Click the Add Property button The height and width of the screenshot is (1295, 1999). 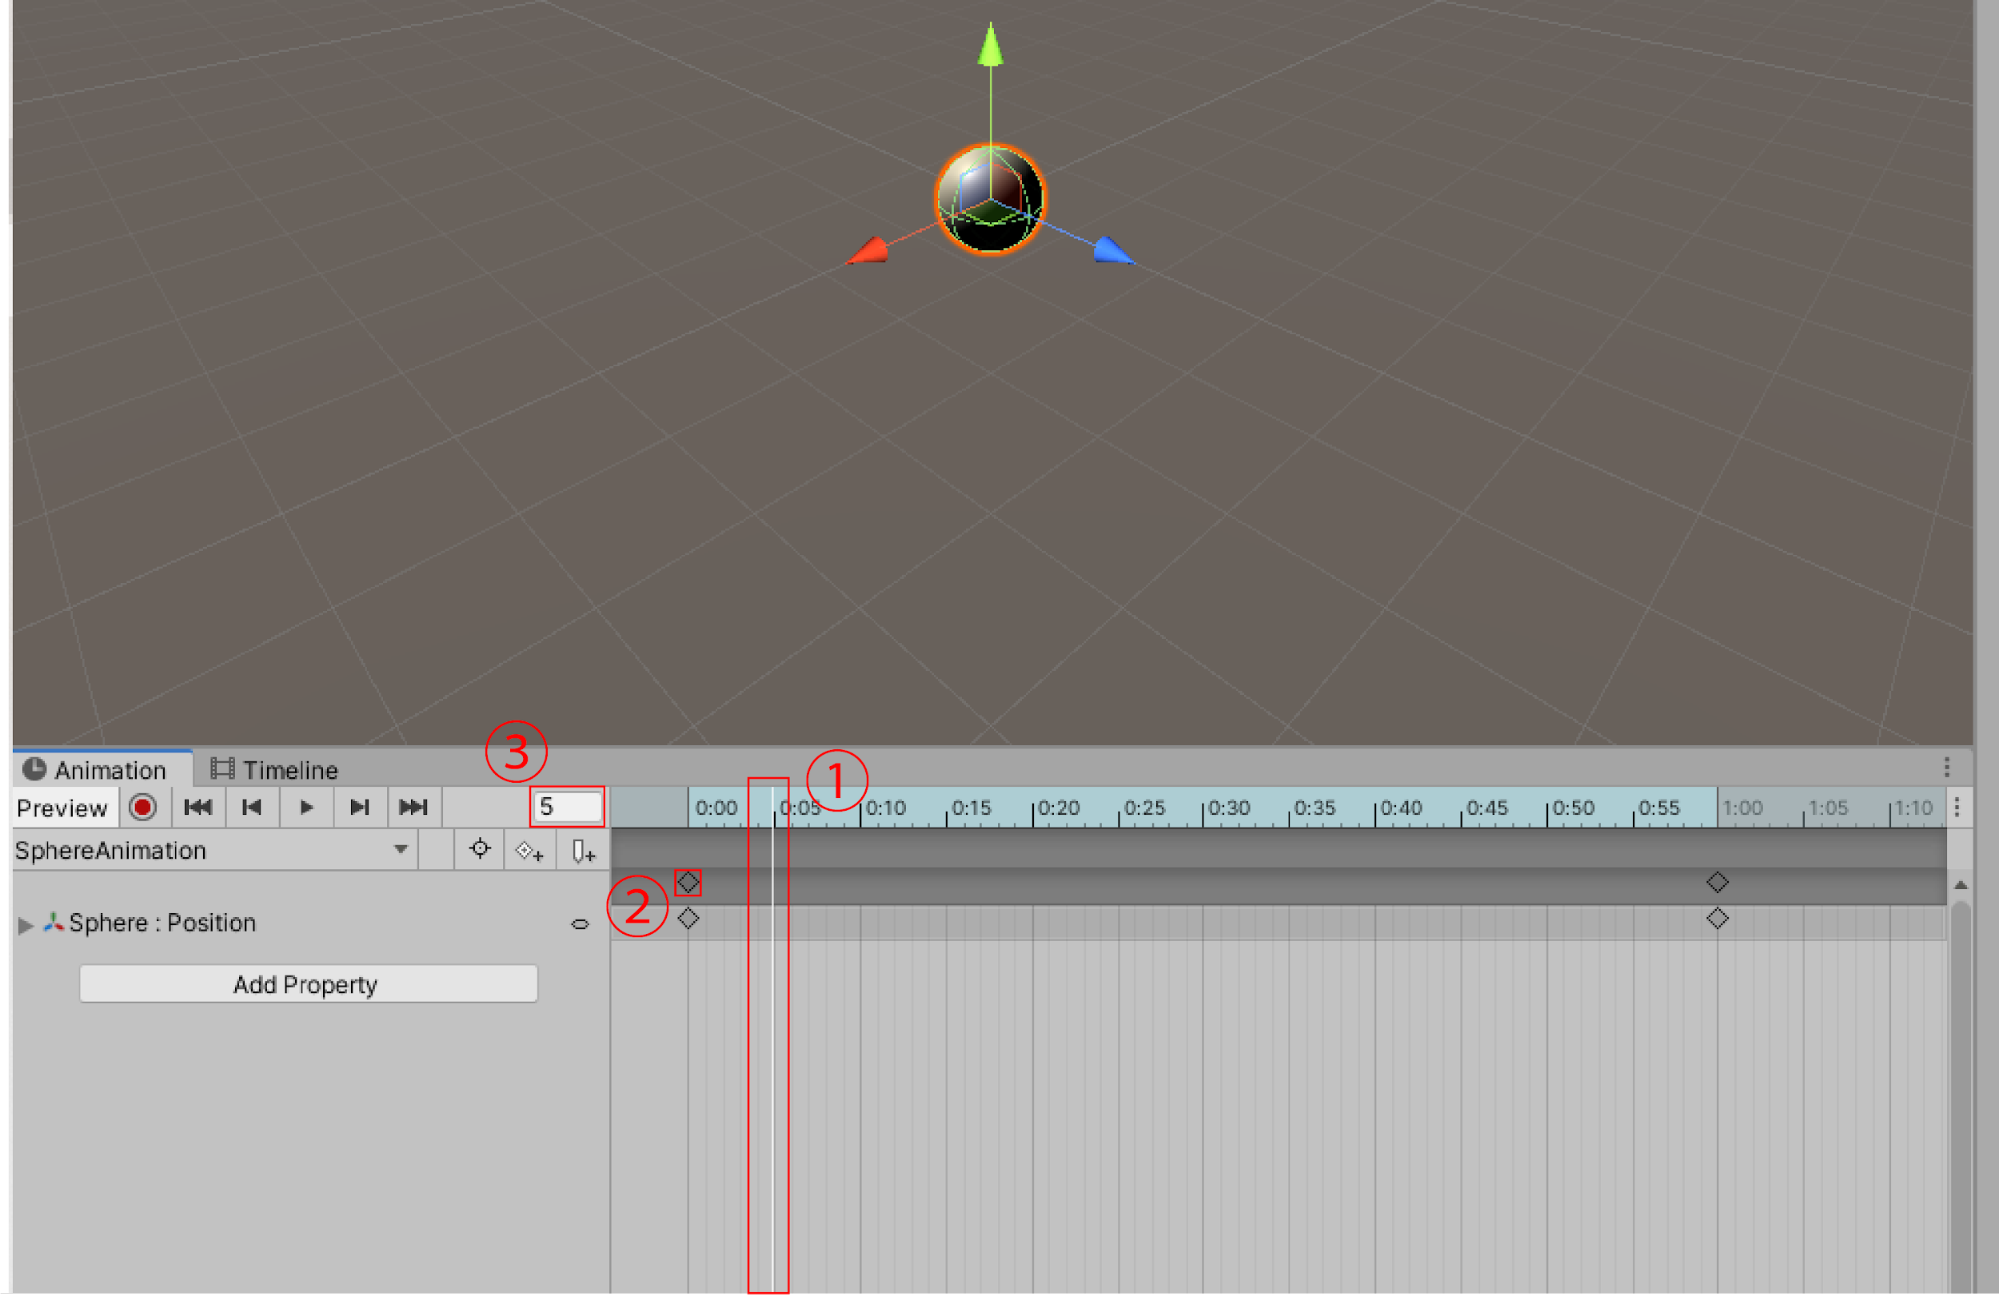[308, 984]
